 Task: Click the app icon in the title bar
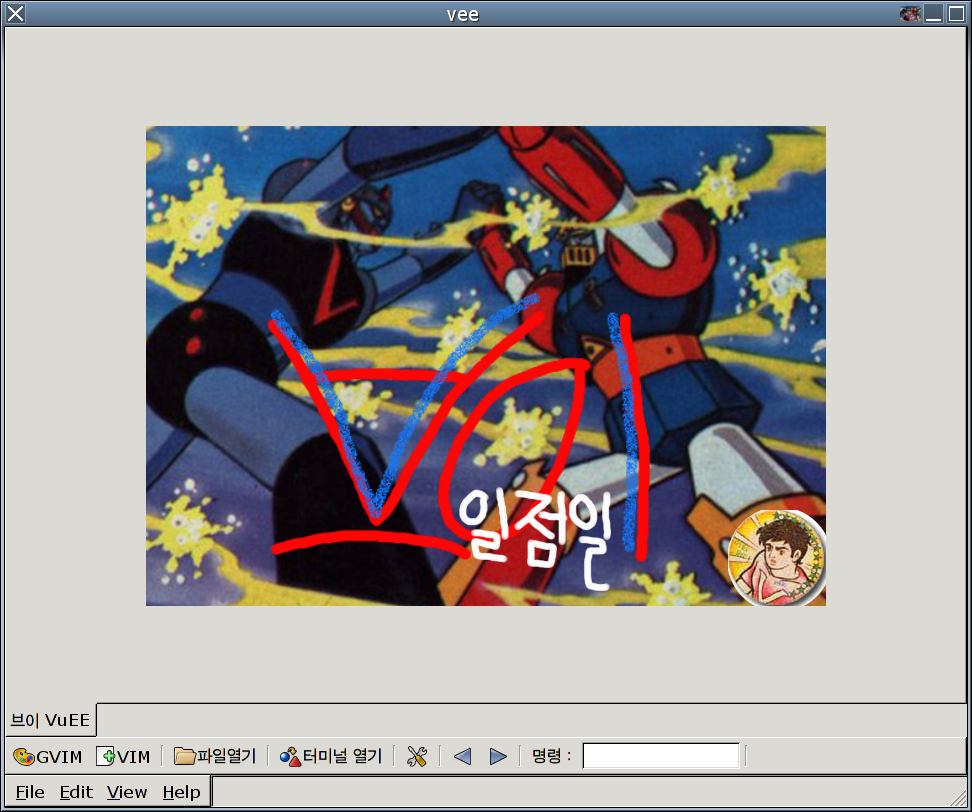pyautogui.click(x=910, y=13)
